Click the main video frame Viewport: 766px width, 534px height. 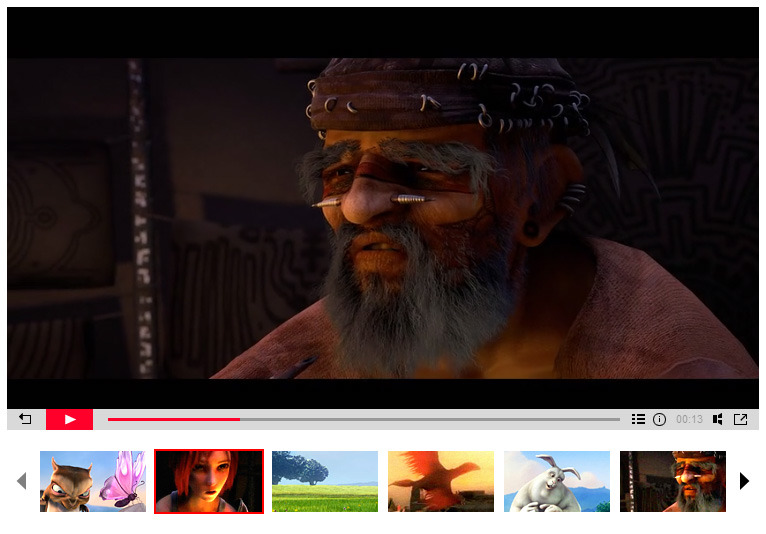pos(383,208)
